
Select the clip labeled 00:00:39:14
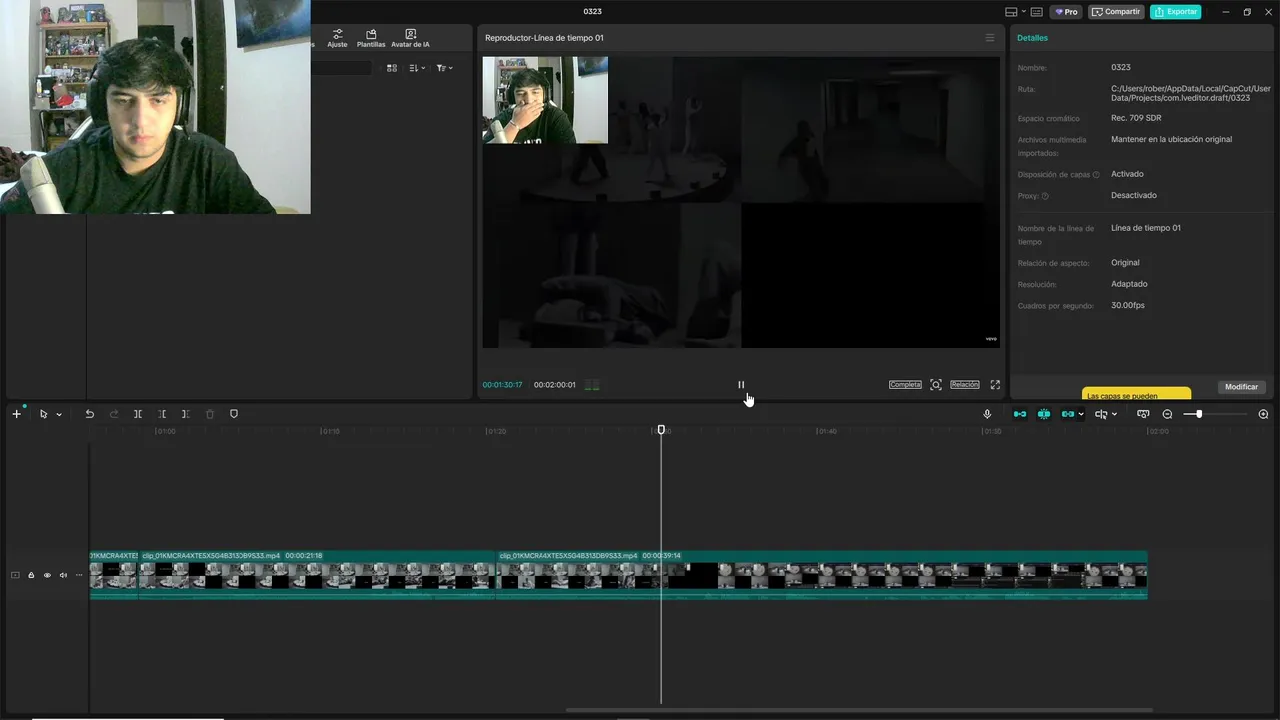coord(822,575)
